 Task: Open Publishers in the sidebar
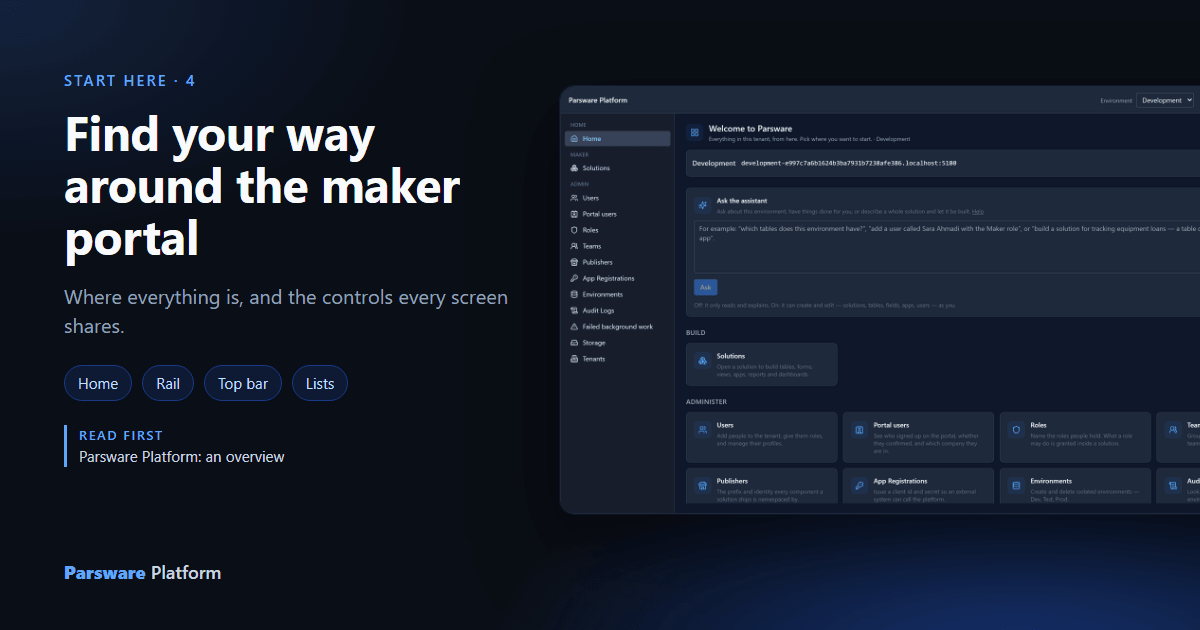pyautogui.click(x=617, y=262)
